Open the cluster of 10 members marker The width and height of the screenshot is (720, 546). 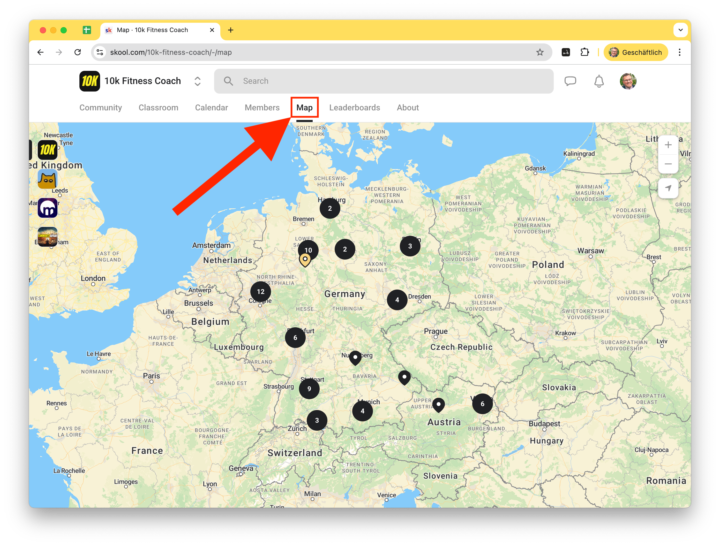(308, 250)
